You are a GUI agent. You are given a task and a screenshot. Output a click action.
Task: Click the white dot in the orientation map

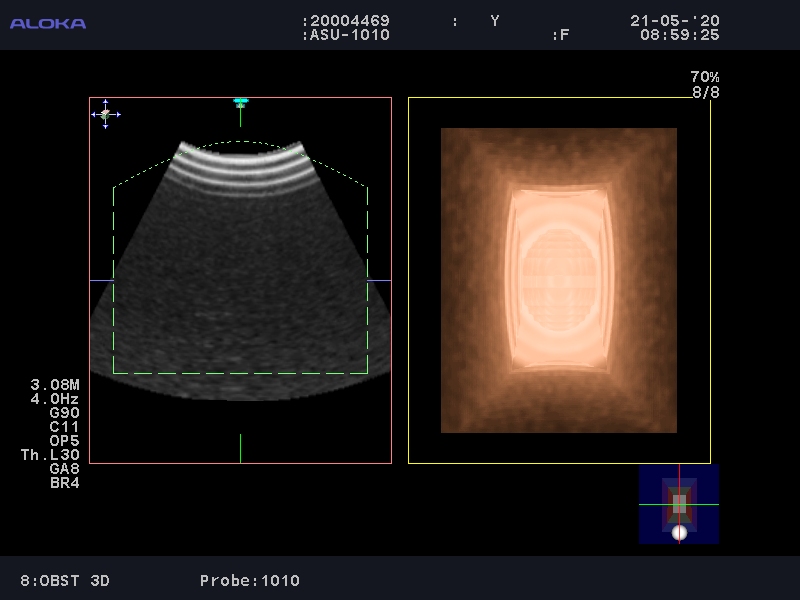[679, 532]
